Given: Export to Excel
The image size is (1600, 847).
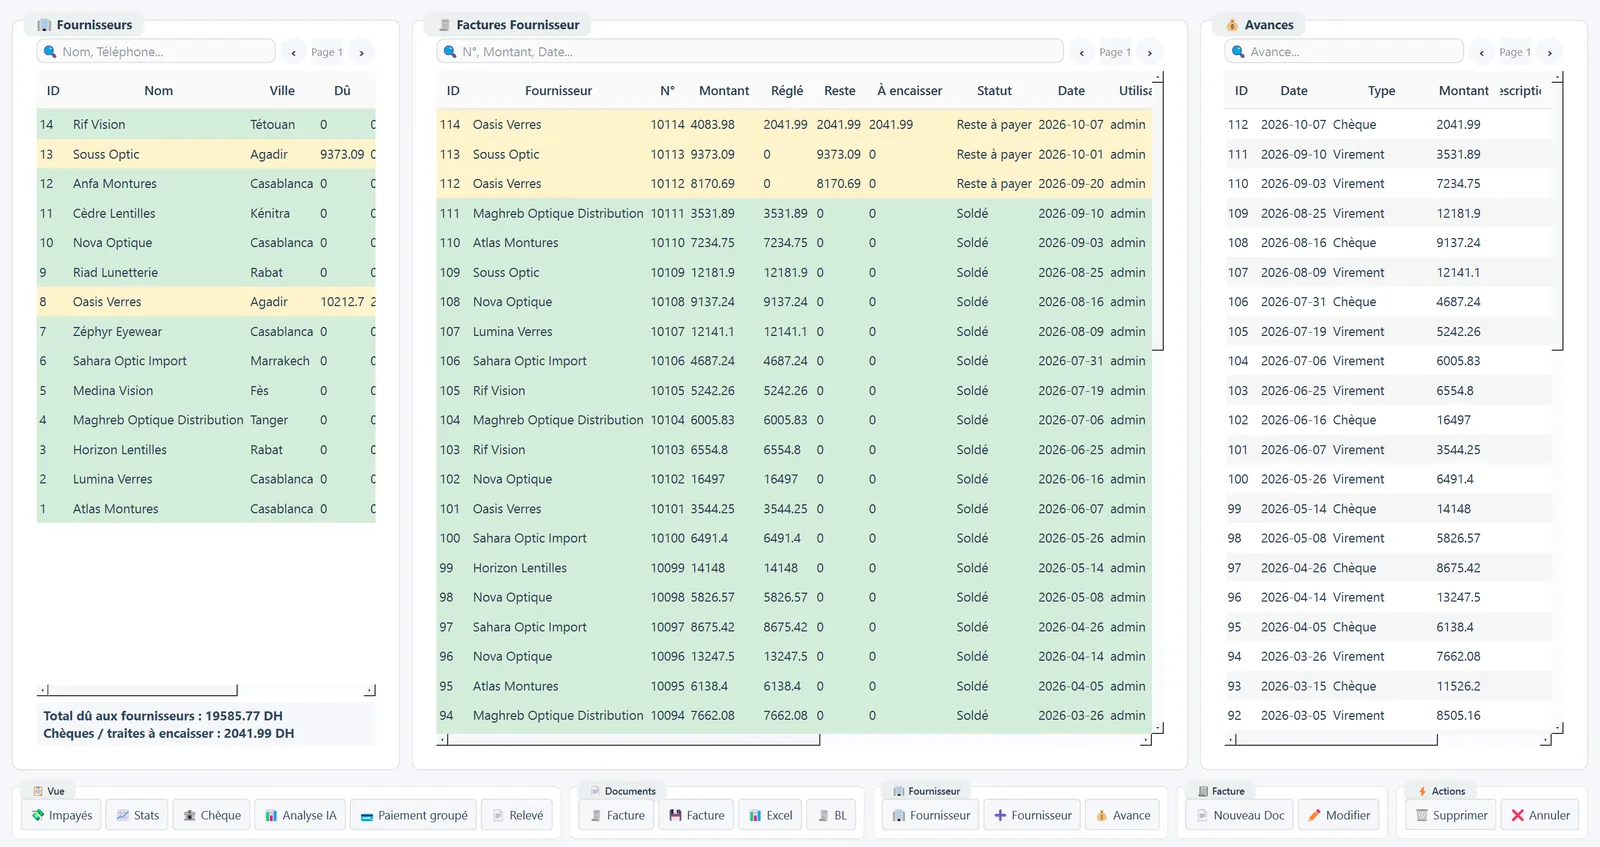Looking at the screenshot, I should click(x=770, y=815).
